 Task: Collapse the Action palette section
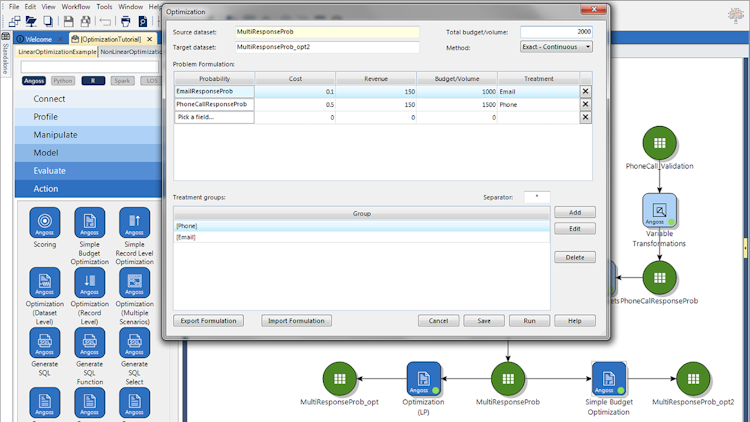click(x=88, y=189)
